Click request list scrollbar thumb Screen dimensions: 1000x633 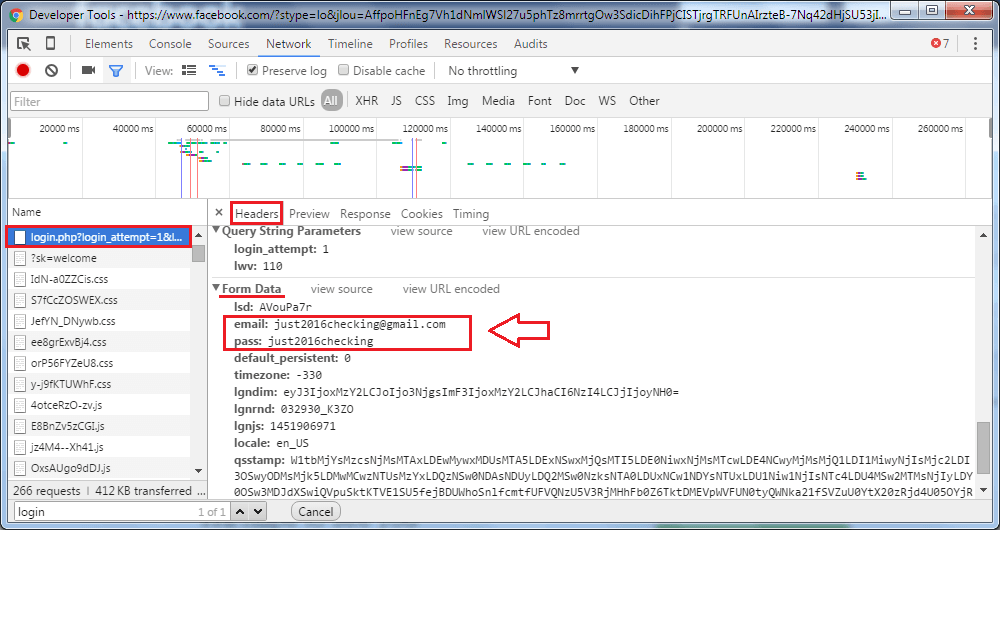pyautogui.click(x=198, y=252)
